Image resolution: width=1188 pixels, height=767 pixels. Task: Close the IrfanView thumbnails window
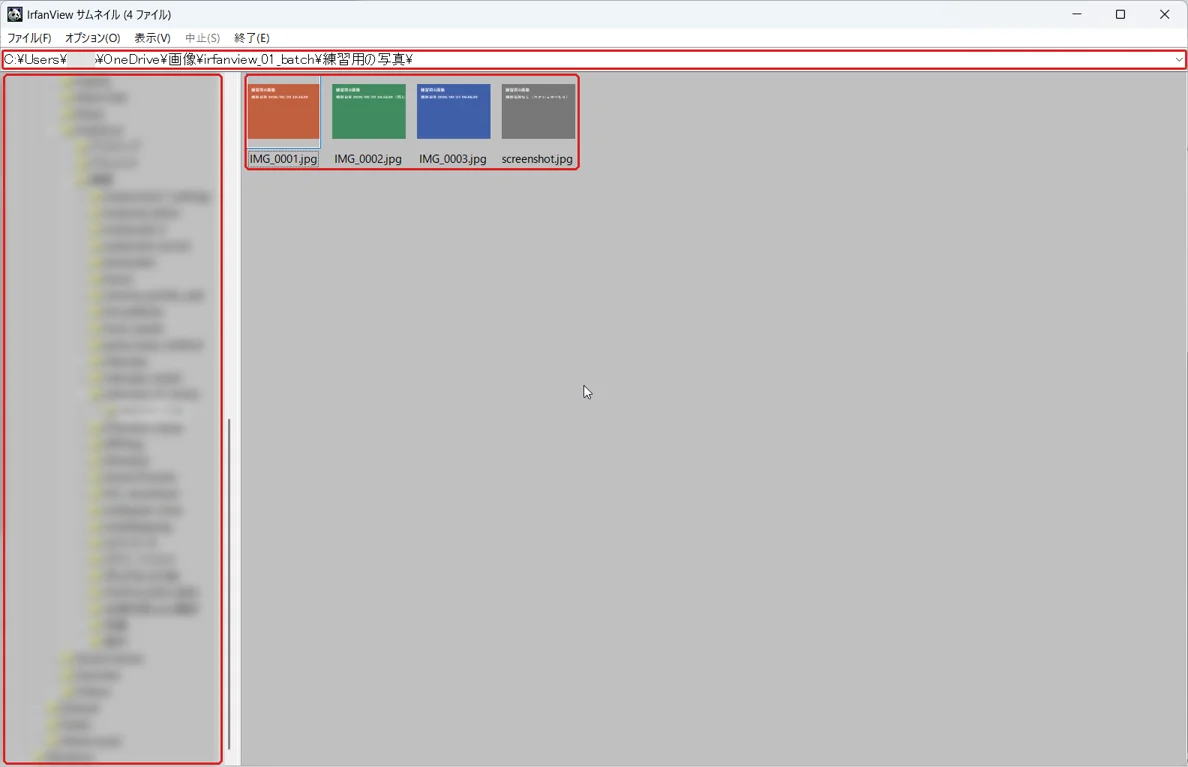[1165, 14]
